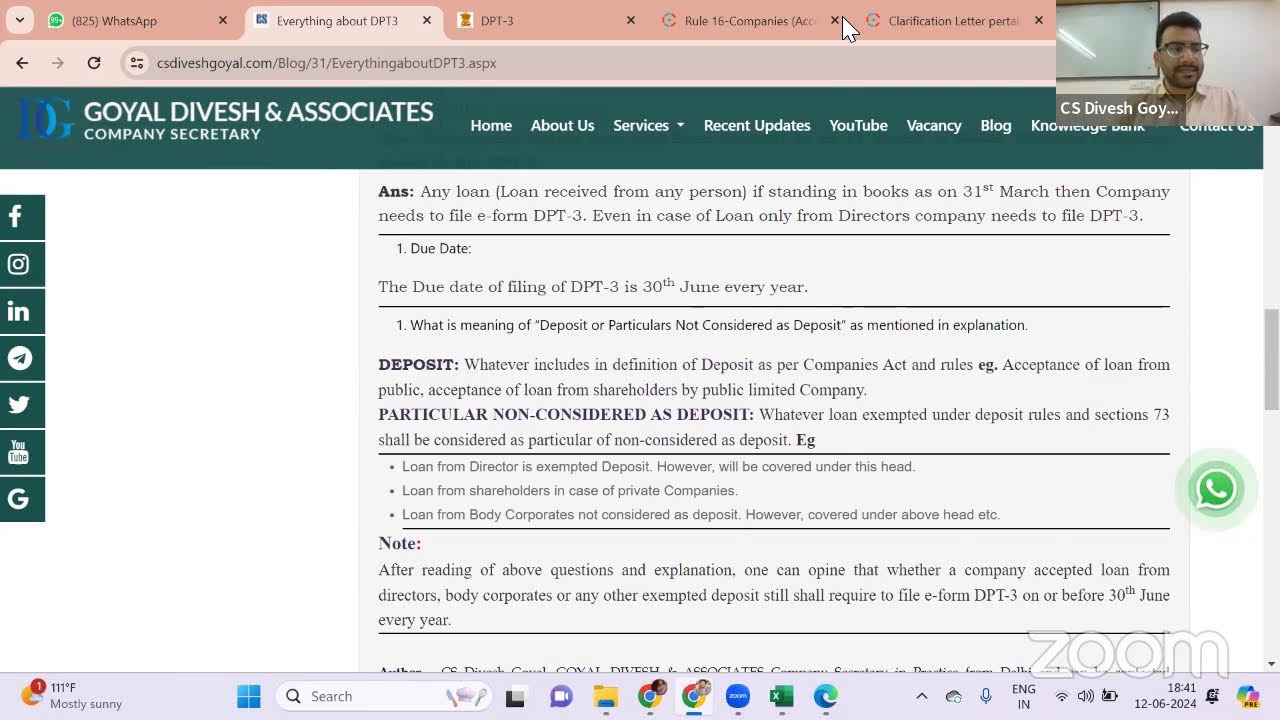Expand the Services dropdown menu
1280x720 pixels.
tap(648, 125)
